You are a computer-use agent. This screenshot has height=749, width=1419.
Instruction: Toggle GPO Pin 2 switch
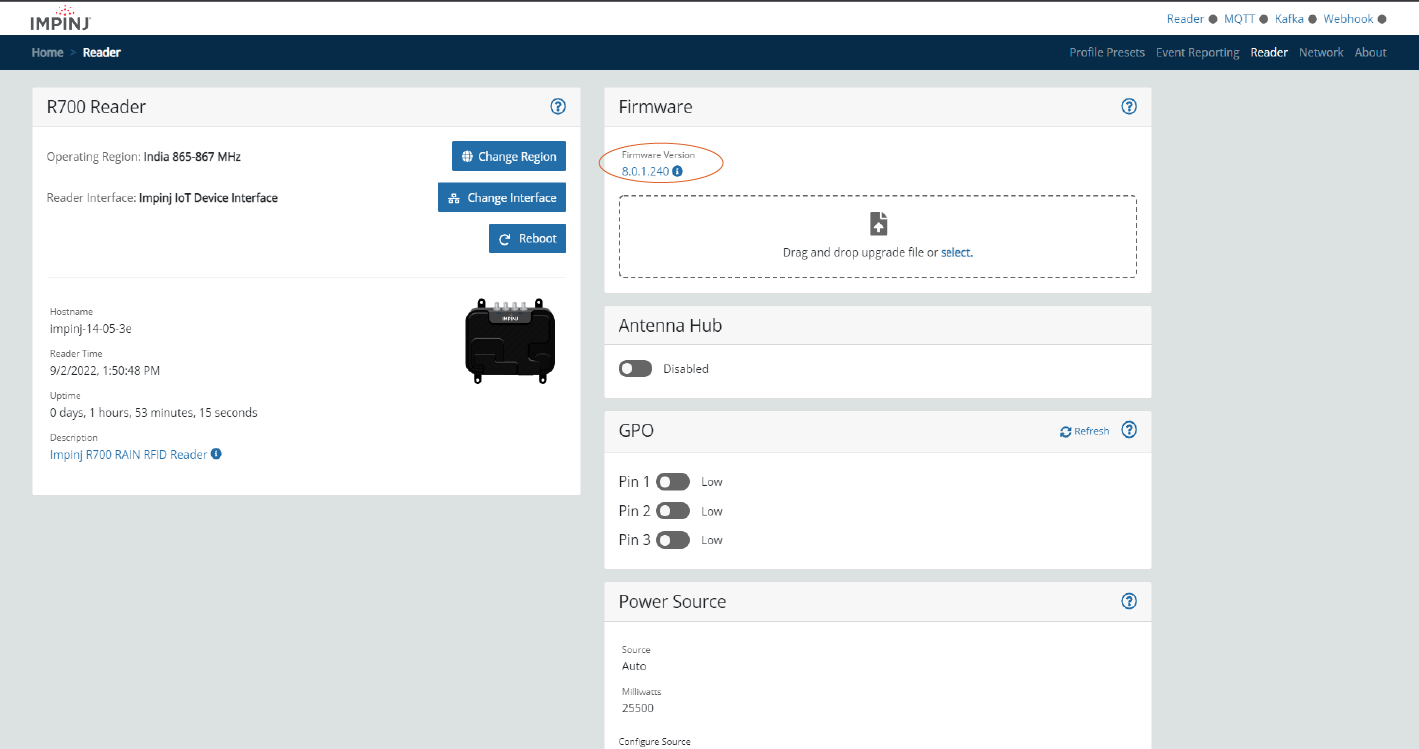(672, 511)
